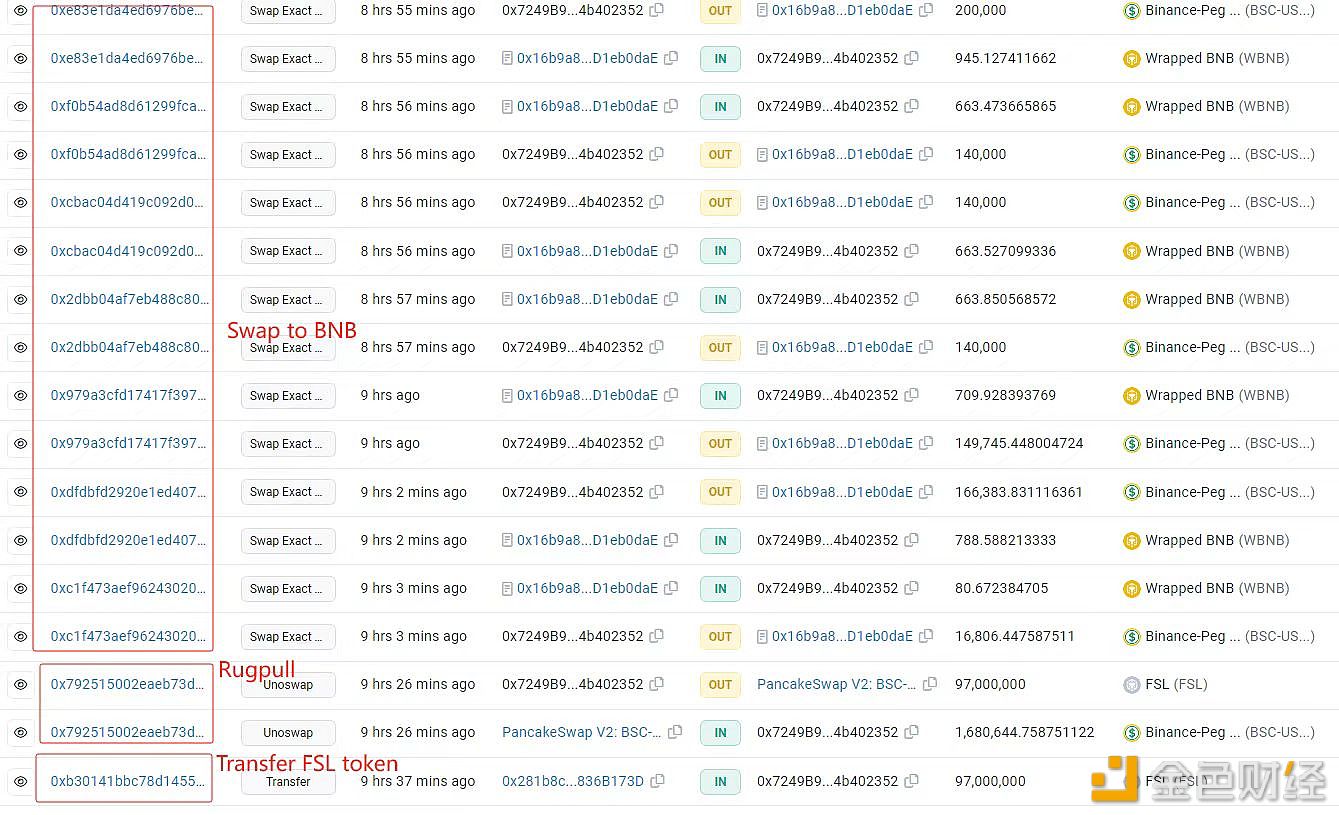This screenshot has width=1339, height=815.
Task: Open the 0x281b8c...836B173D address link
Action: [x=573, y=782]
